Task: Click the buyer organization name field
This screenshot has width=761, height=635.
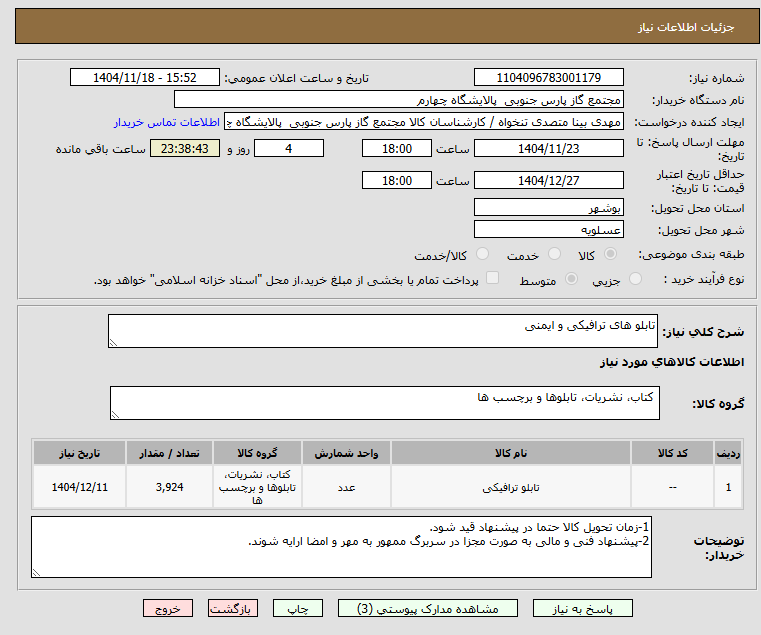Action: (399, 100)
